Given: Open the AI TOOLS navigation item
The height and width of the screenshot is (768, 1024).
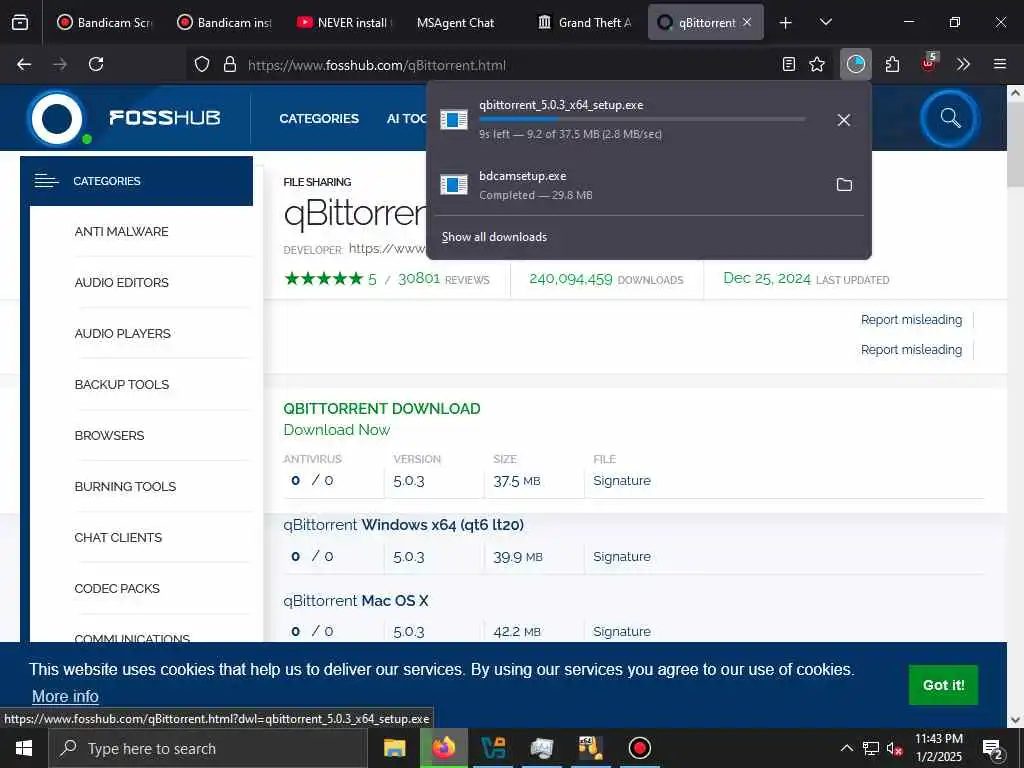Looking at the screenshot, I should pos(406,118).
